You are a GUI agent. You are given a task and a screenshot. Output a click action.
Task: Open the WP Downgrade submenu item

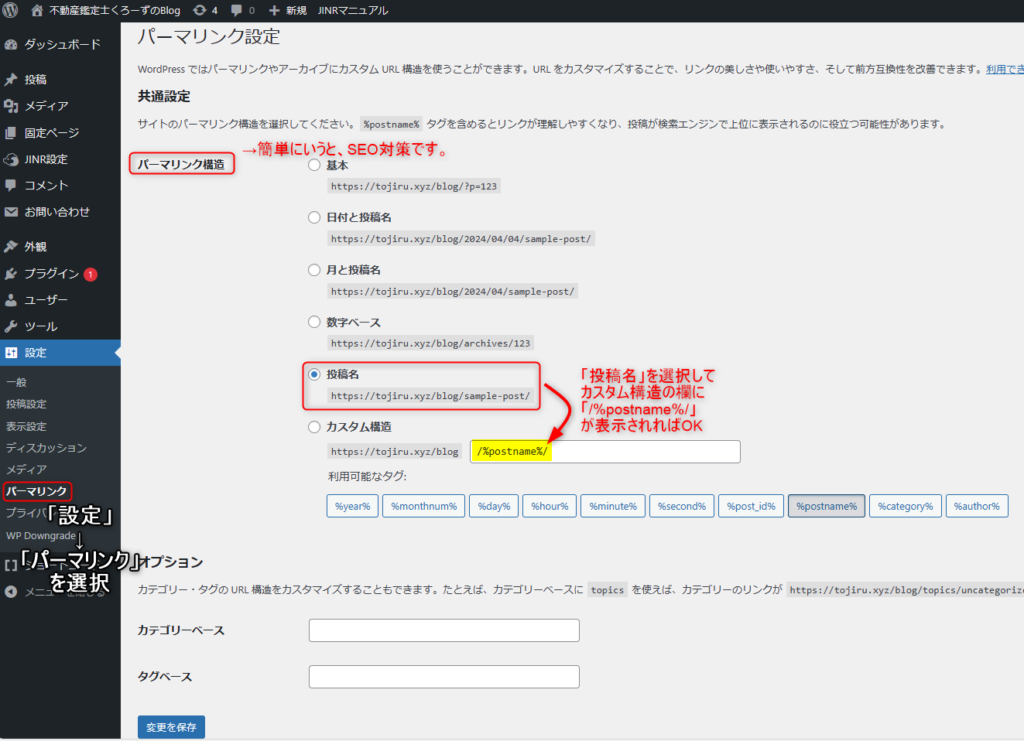point(41,535)
